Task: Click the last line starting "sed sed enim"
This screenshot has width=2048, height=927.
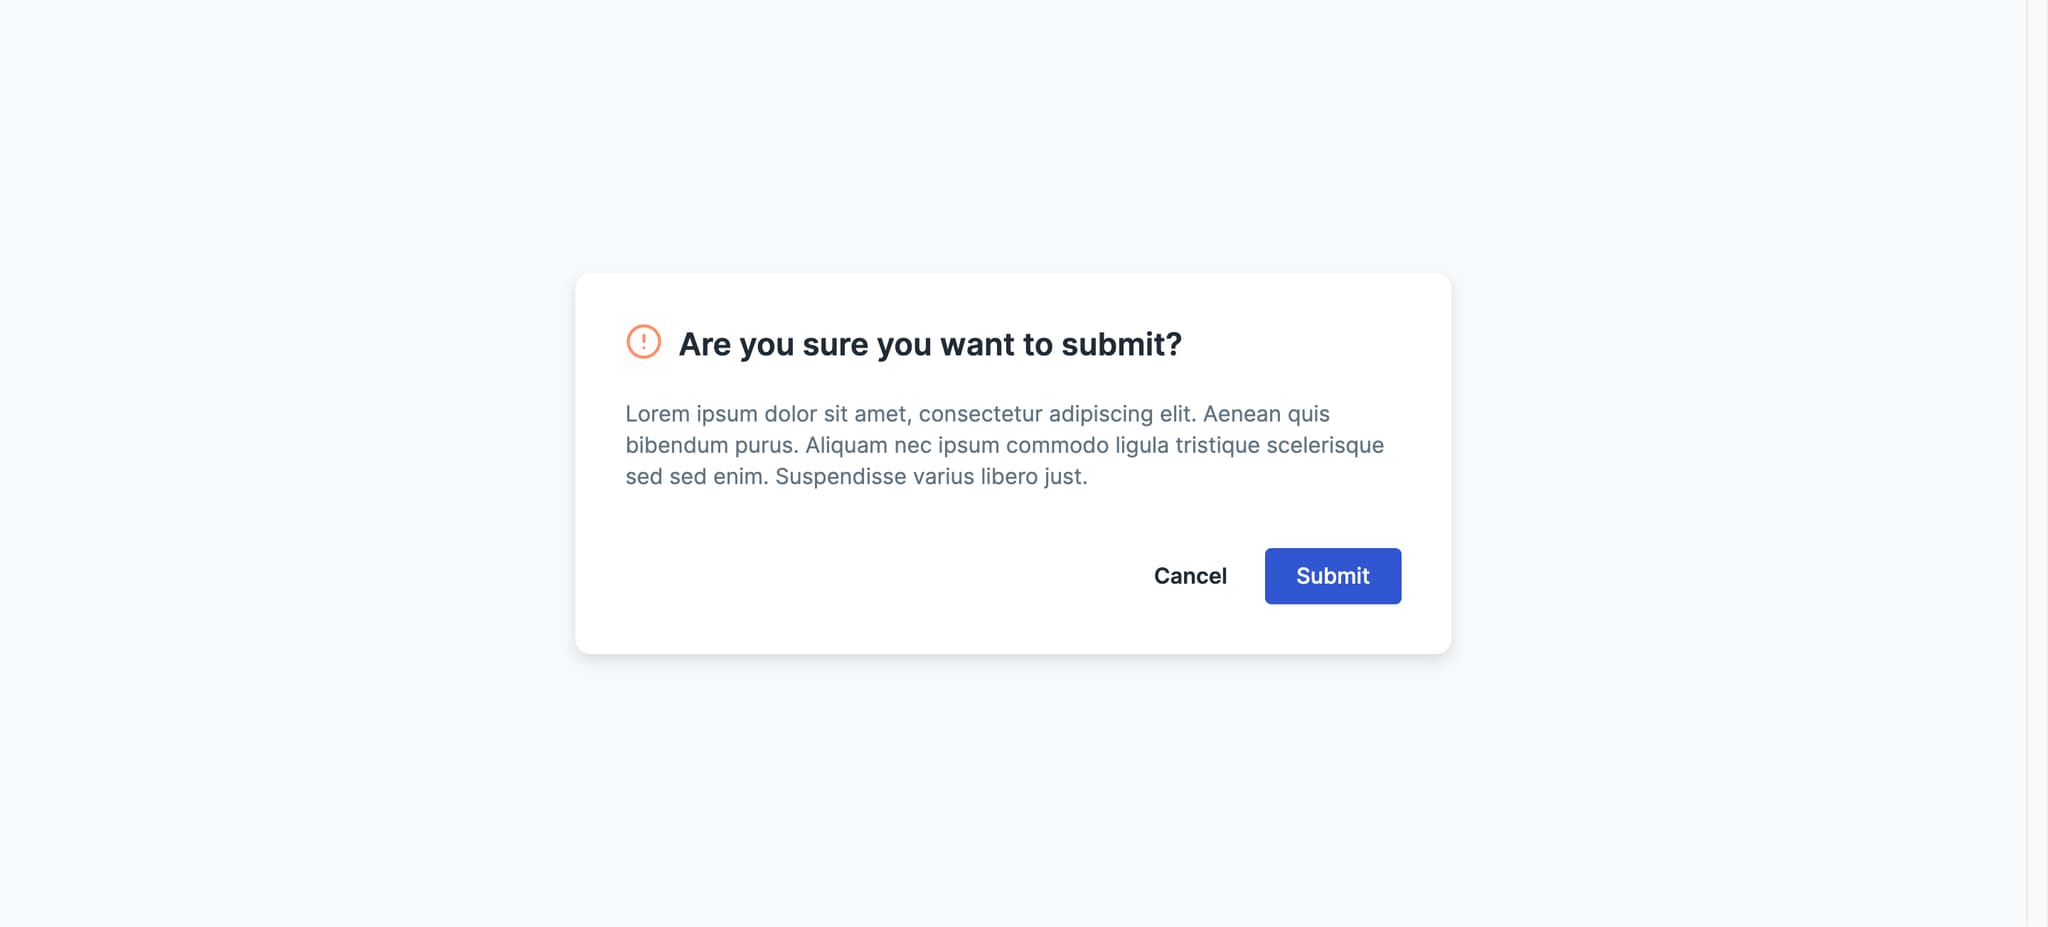Action: [x=856, y=477]
